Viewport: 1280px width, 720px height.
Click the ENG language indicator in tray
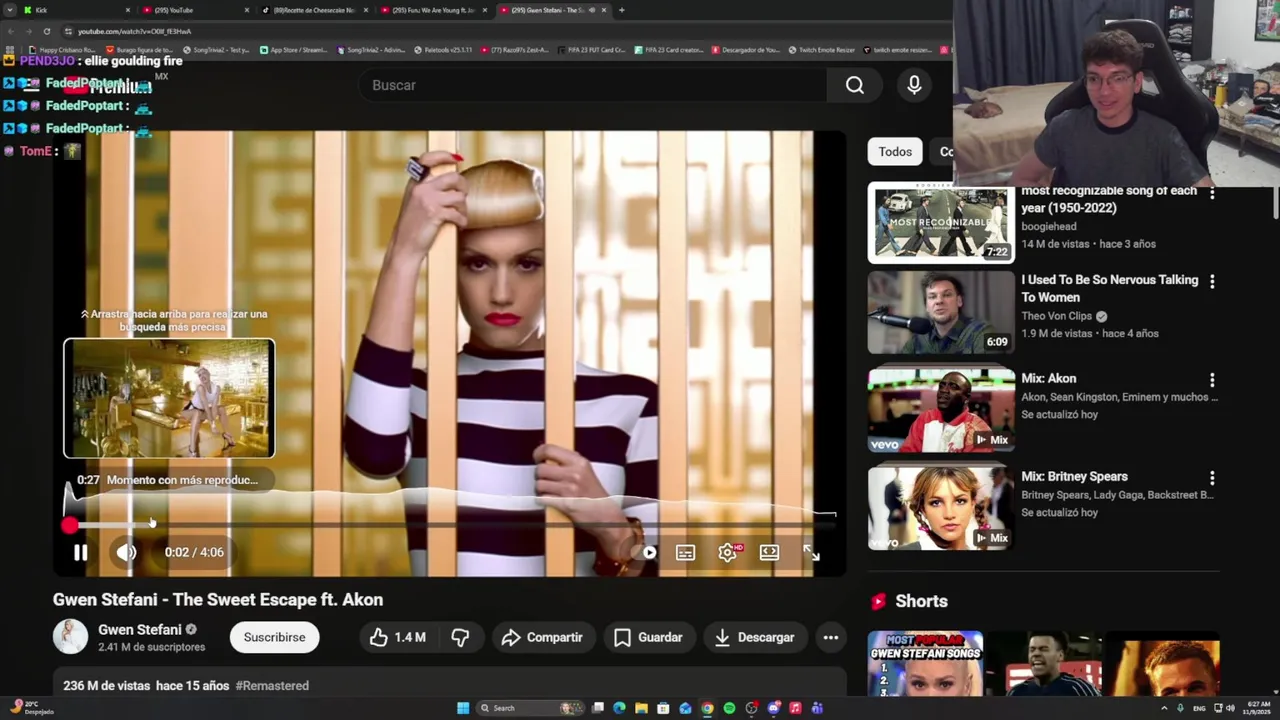click(1199, 708)
